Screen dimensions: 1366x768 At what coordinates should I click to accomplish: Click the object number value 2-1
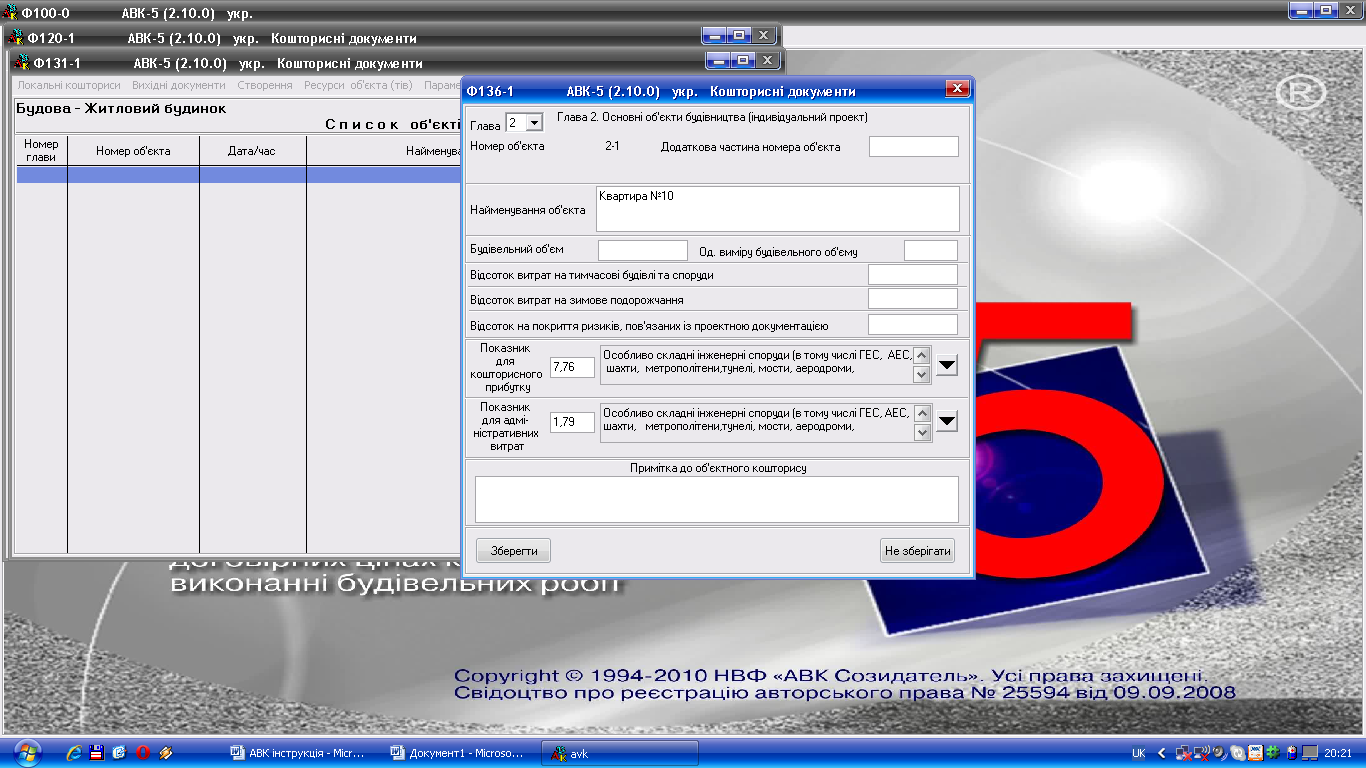click(x=613, y=147)
